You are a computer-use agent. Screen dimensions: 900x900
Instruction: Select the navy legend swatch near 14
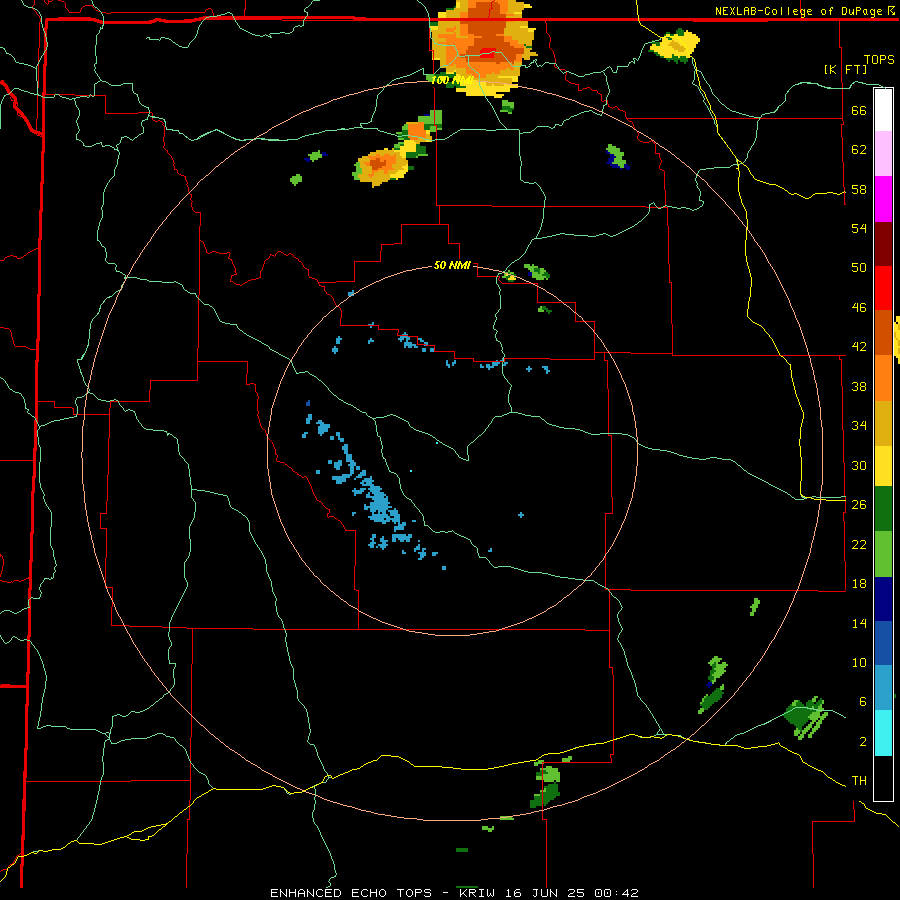[x=883, y=599]
